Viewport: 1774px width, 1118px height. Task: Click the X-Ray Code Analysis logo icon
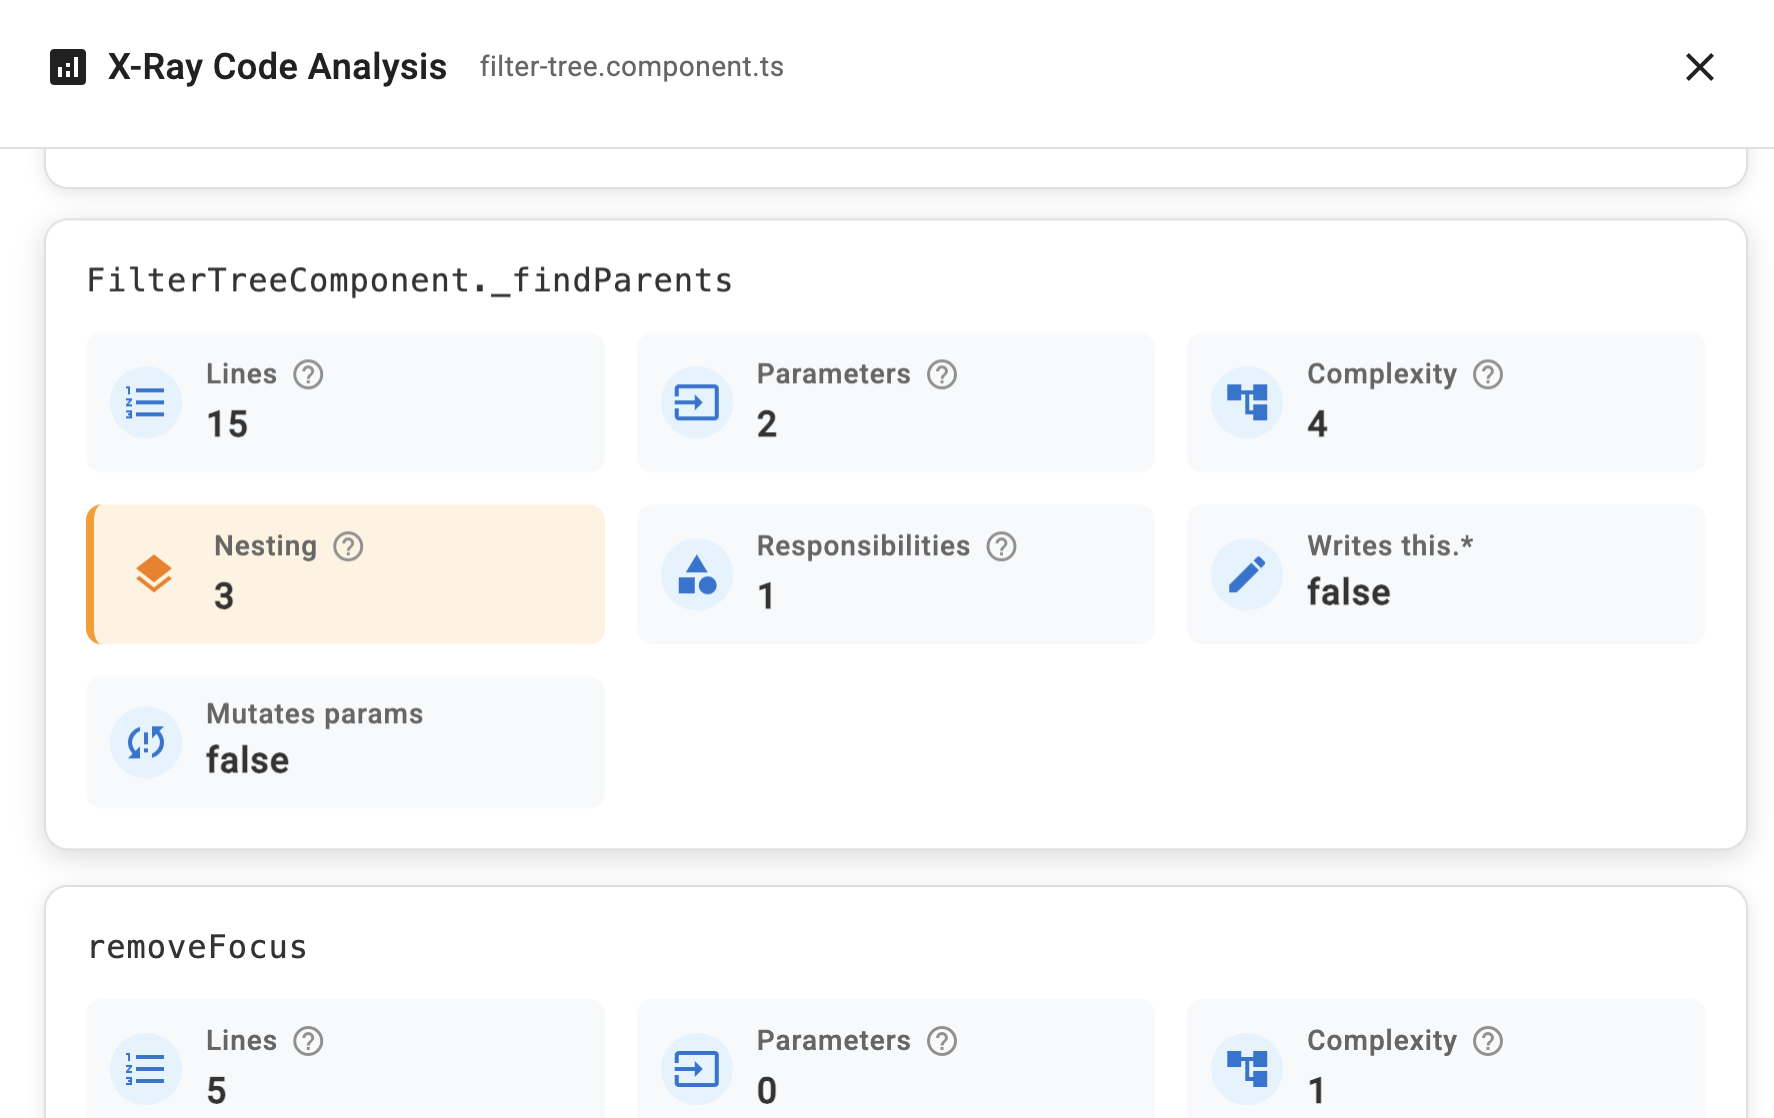click(x=68, y=67)
